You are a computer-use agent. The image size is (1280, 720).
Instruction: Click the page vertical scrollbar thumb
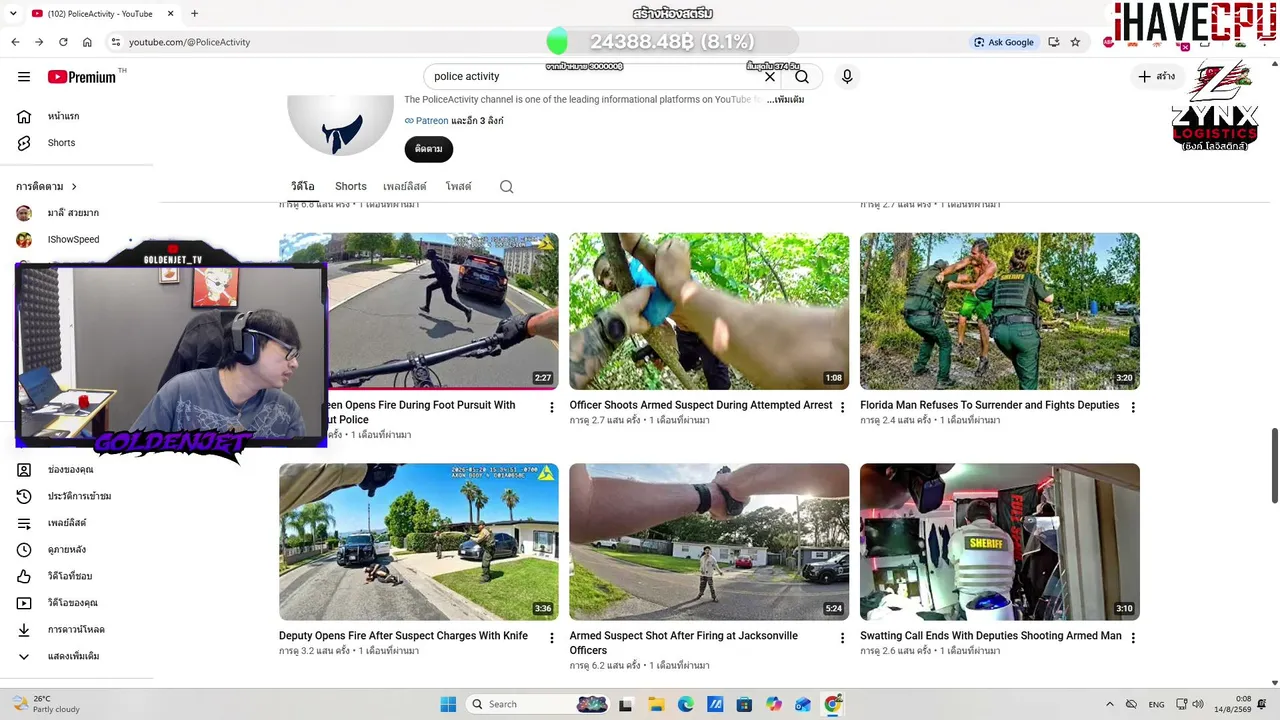1274,466
